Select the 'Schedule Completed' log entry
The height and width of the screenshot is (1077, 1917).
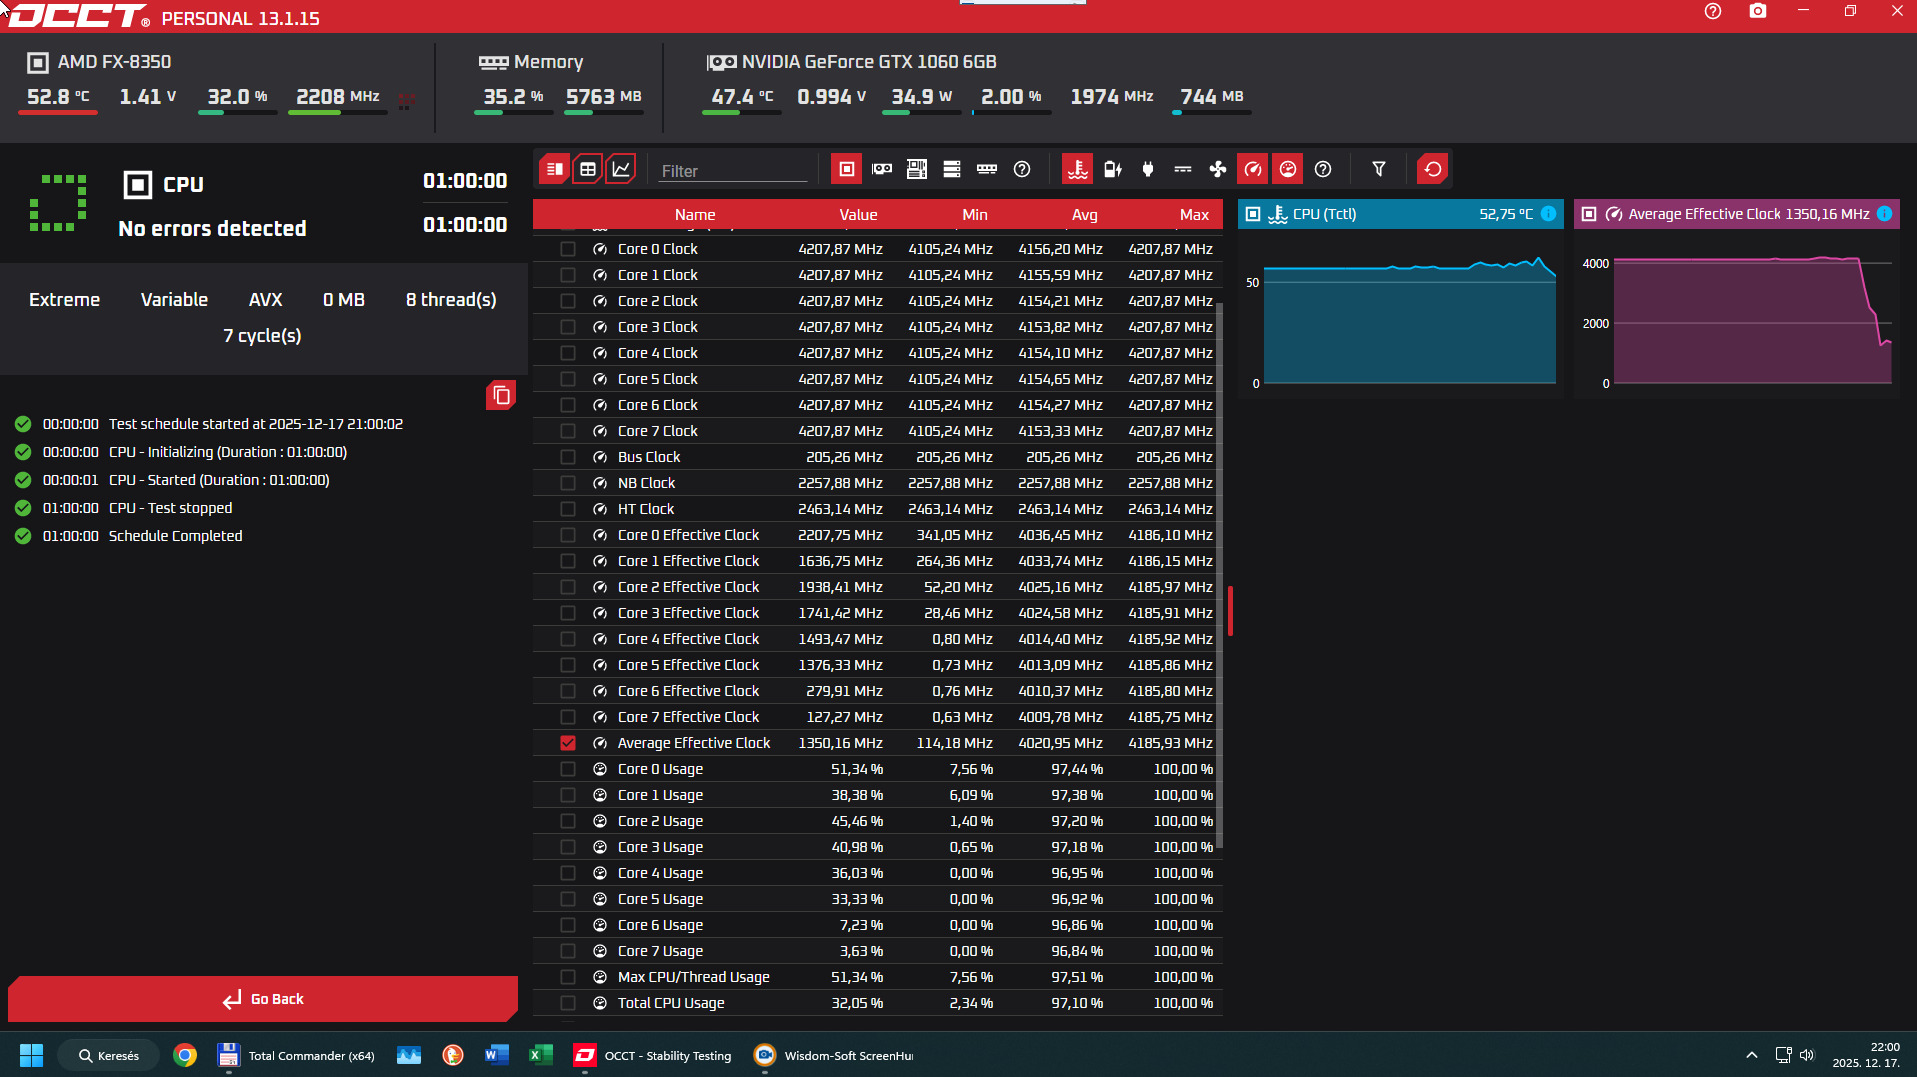(x=175, y=536)
